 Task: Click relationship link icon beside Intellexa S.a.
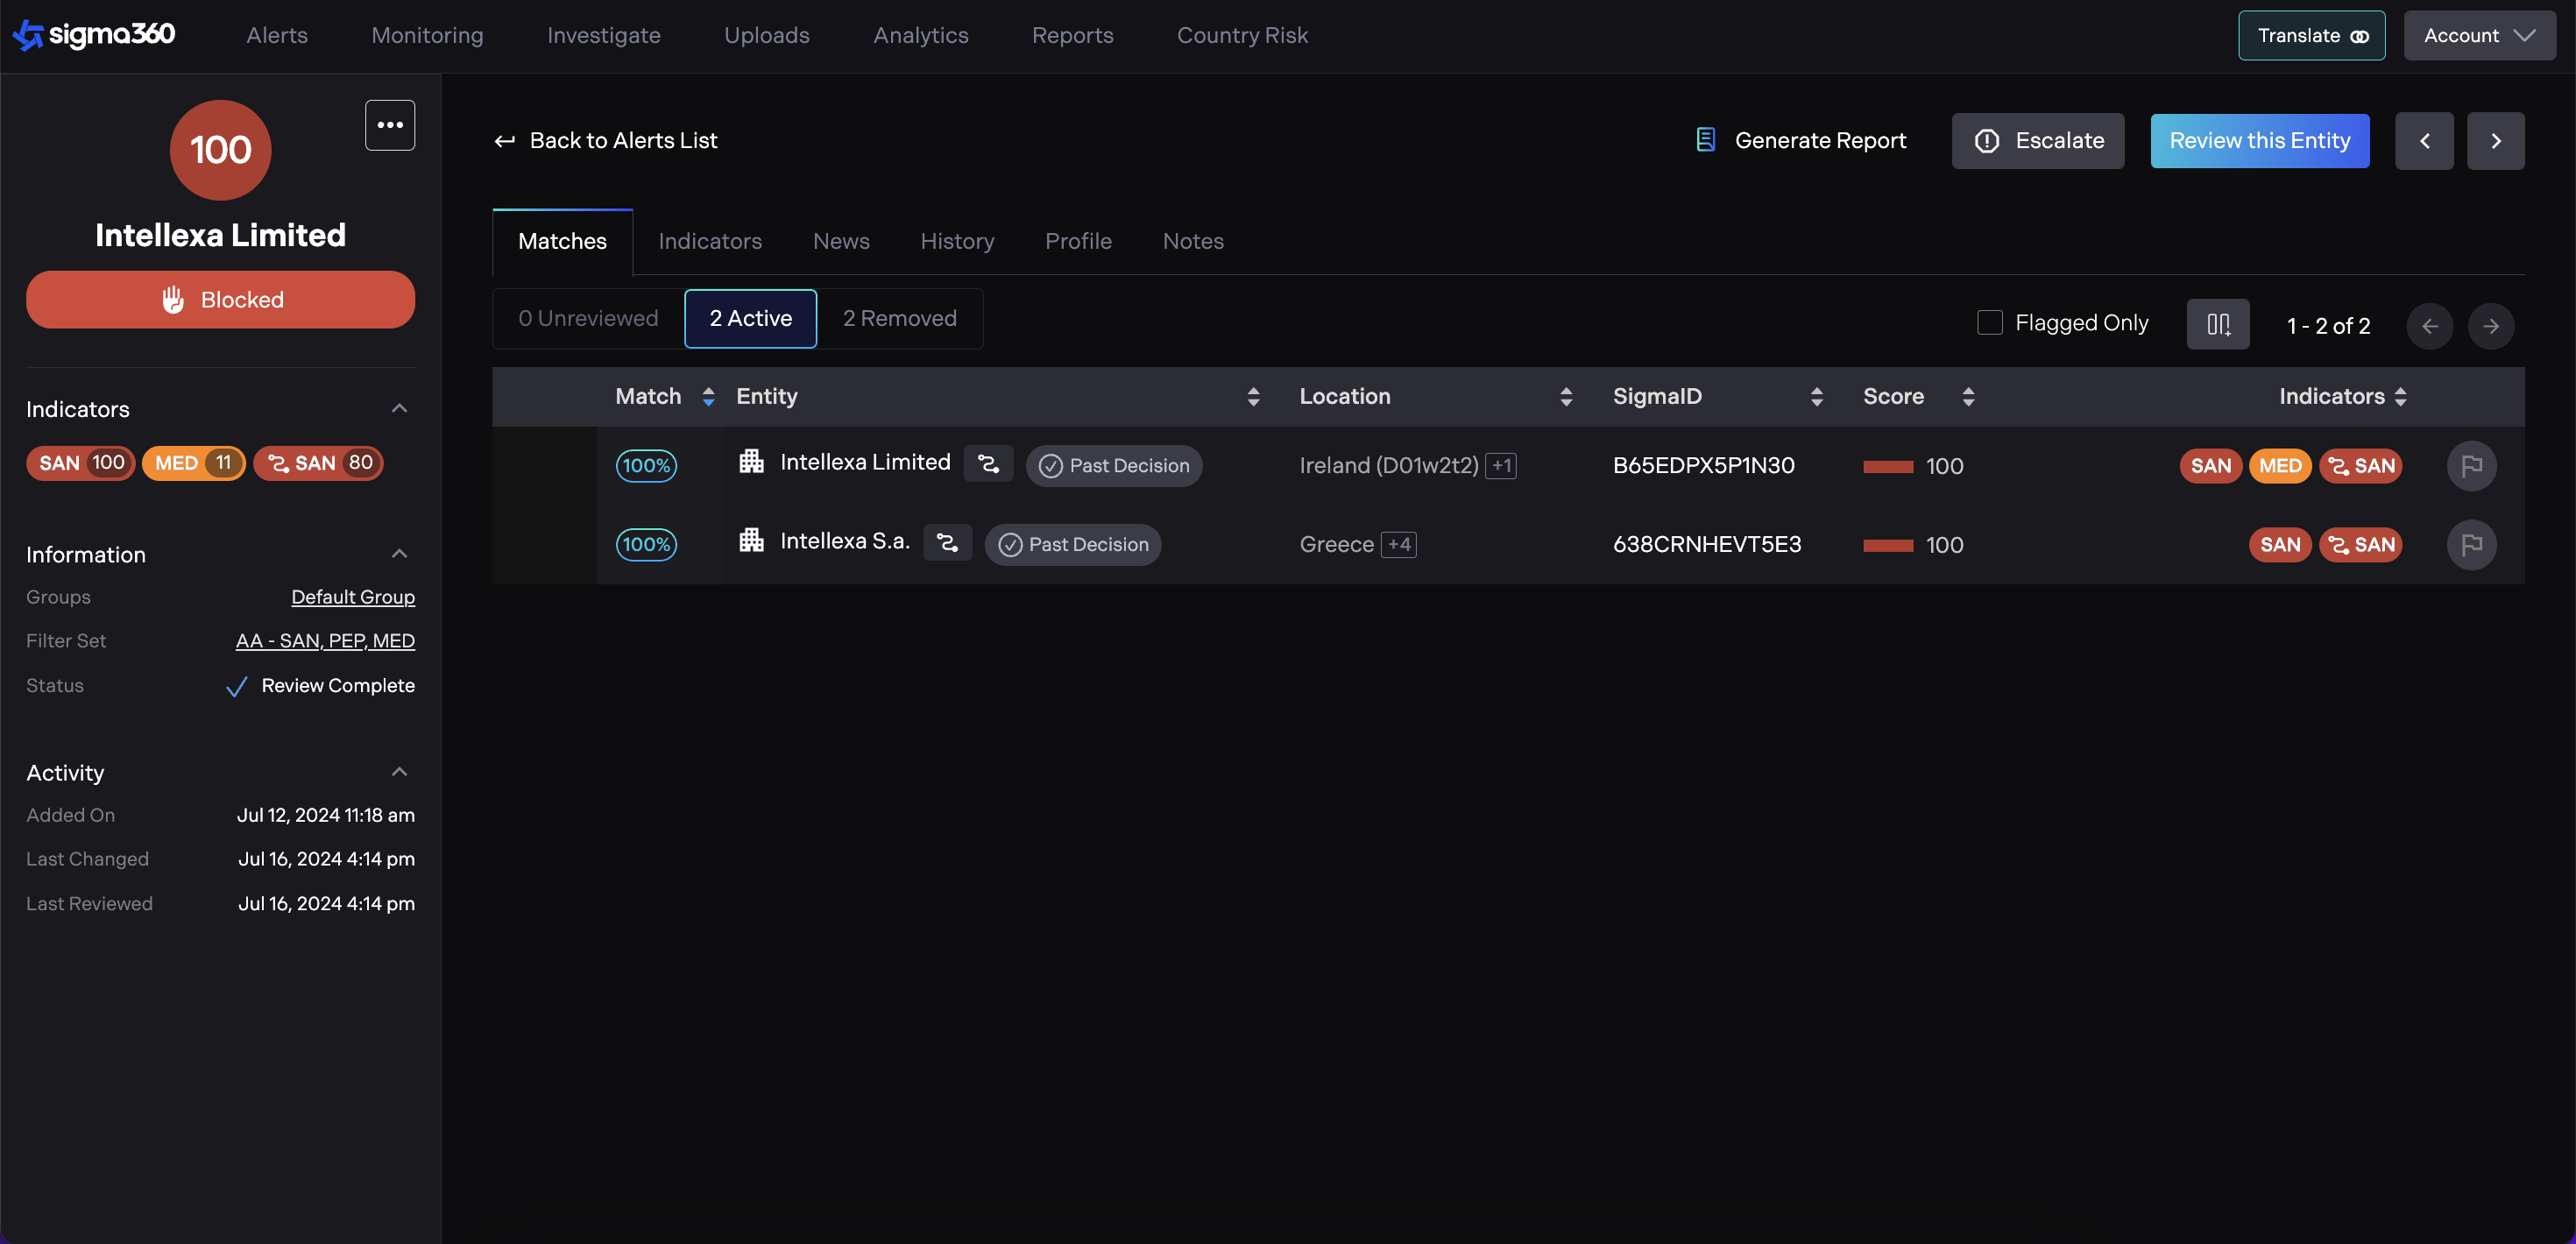pos(946,543)
